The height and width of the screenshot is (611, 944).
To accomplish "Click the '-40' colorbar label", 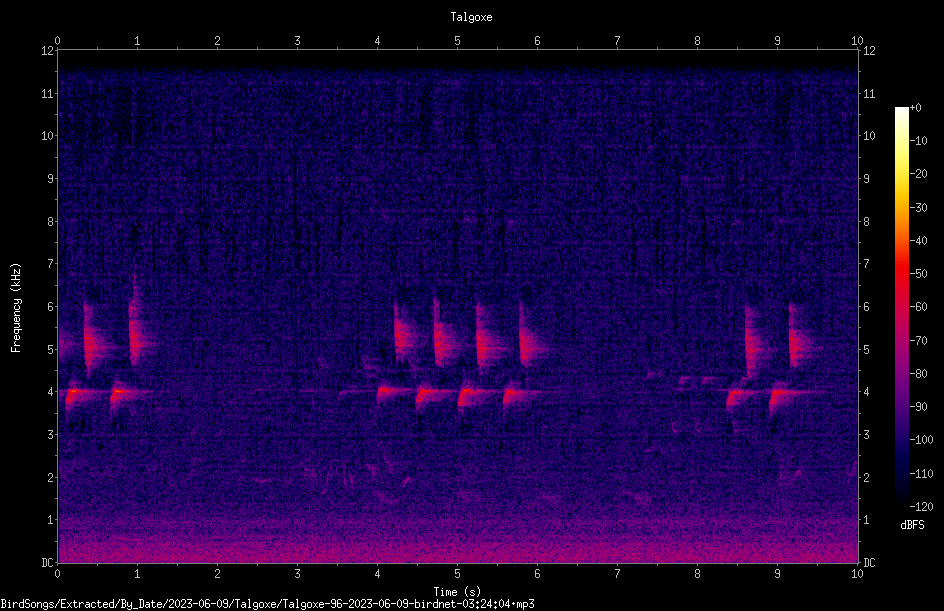I will click(x=918, y=241).
